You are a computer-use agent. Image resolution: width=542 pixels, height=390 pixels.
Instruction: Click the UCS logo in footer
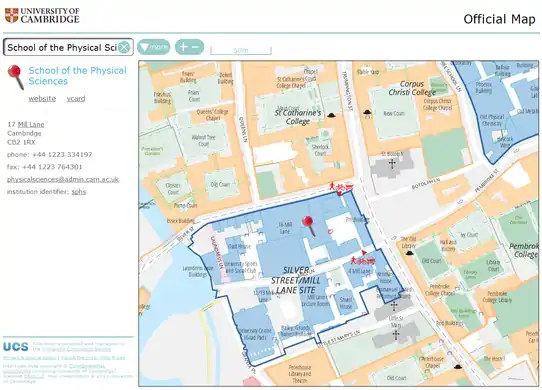(16, 346)
